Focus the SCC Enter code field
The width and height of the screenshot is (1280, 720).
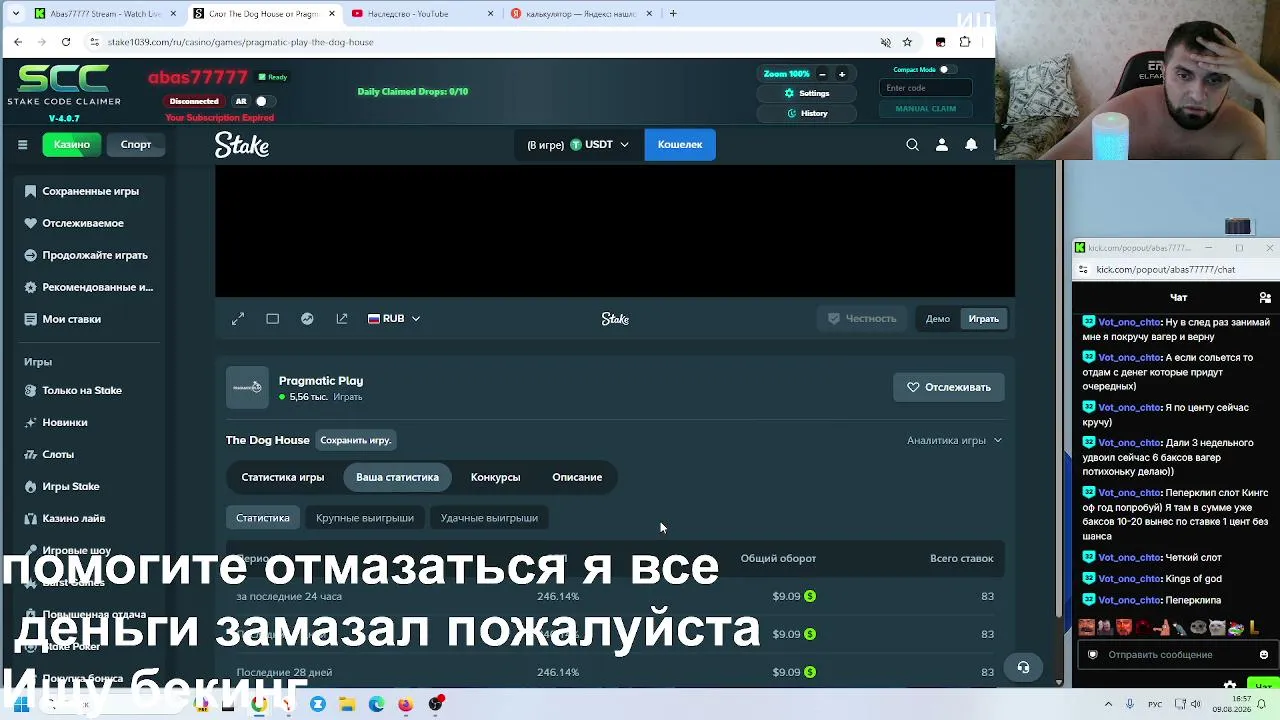pos(925,88)
